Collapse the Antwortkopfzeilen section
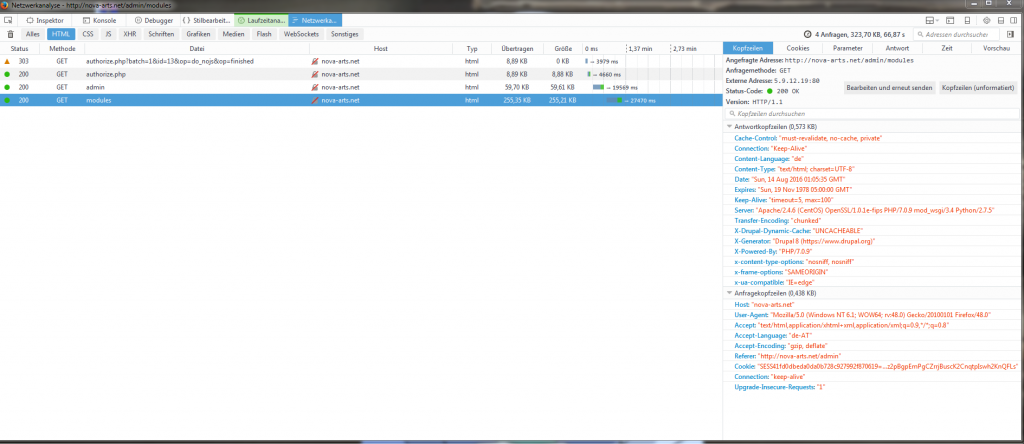Image resolution: width=1024 pixels, height=444 pixels. [x=729, y=127]
